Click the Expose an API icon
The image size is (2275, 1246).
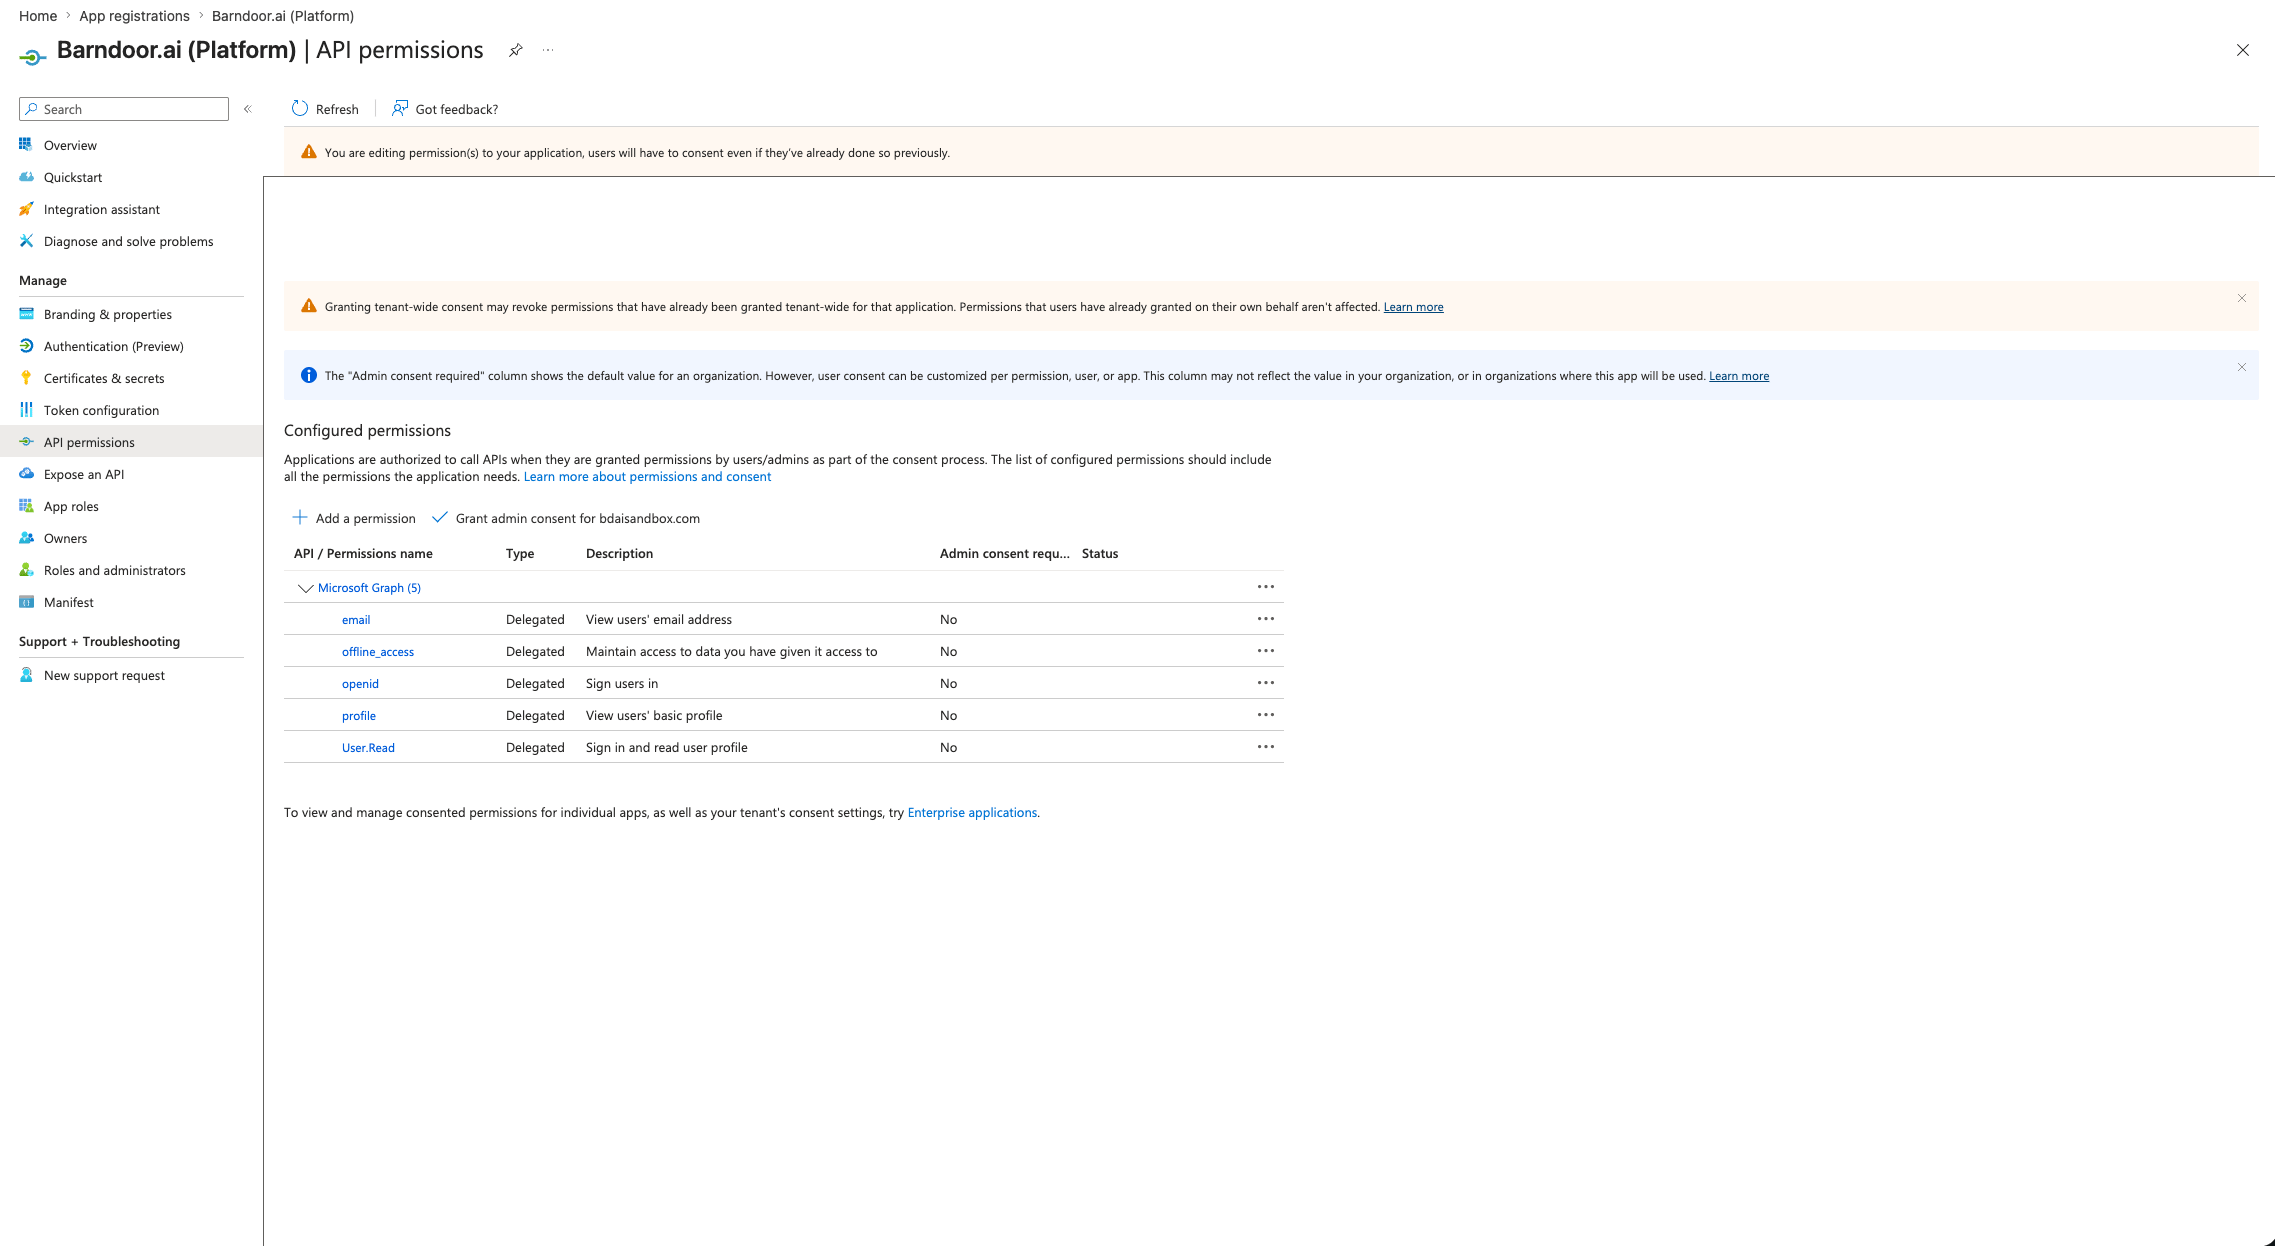click(x=26, y=474)
